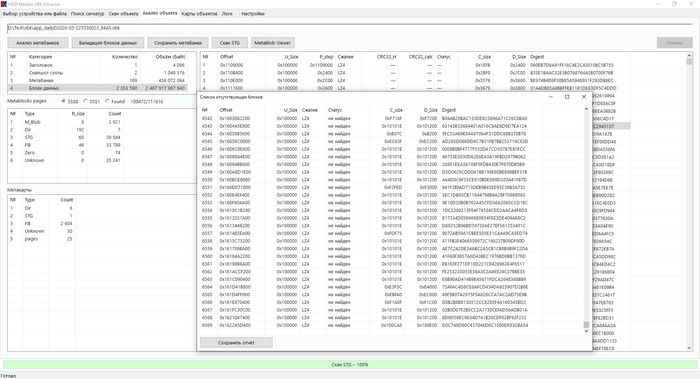Click the Анализ метабанков button
Image resolution: width=700 pixels, height=379 pixels.
click(x=38, y=43)
